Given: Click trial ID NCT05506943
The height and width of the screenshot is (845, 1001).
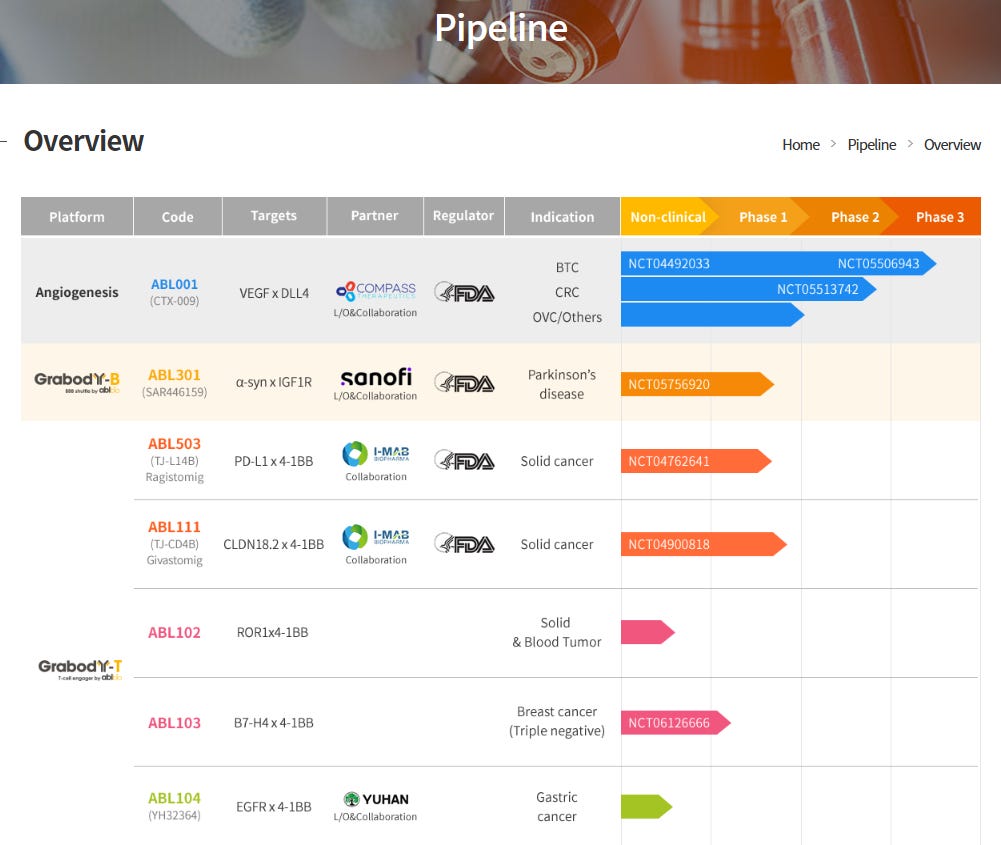Looking at the screenshot, I should 878,264.
